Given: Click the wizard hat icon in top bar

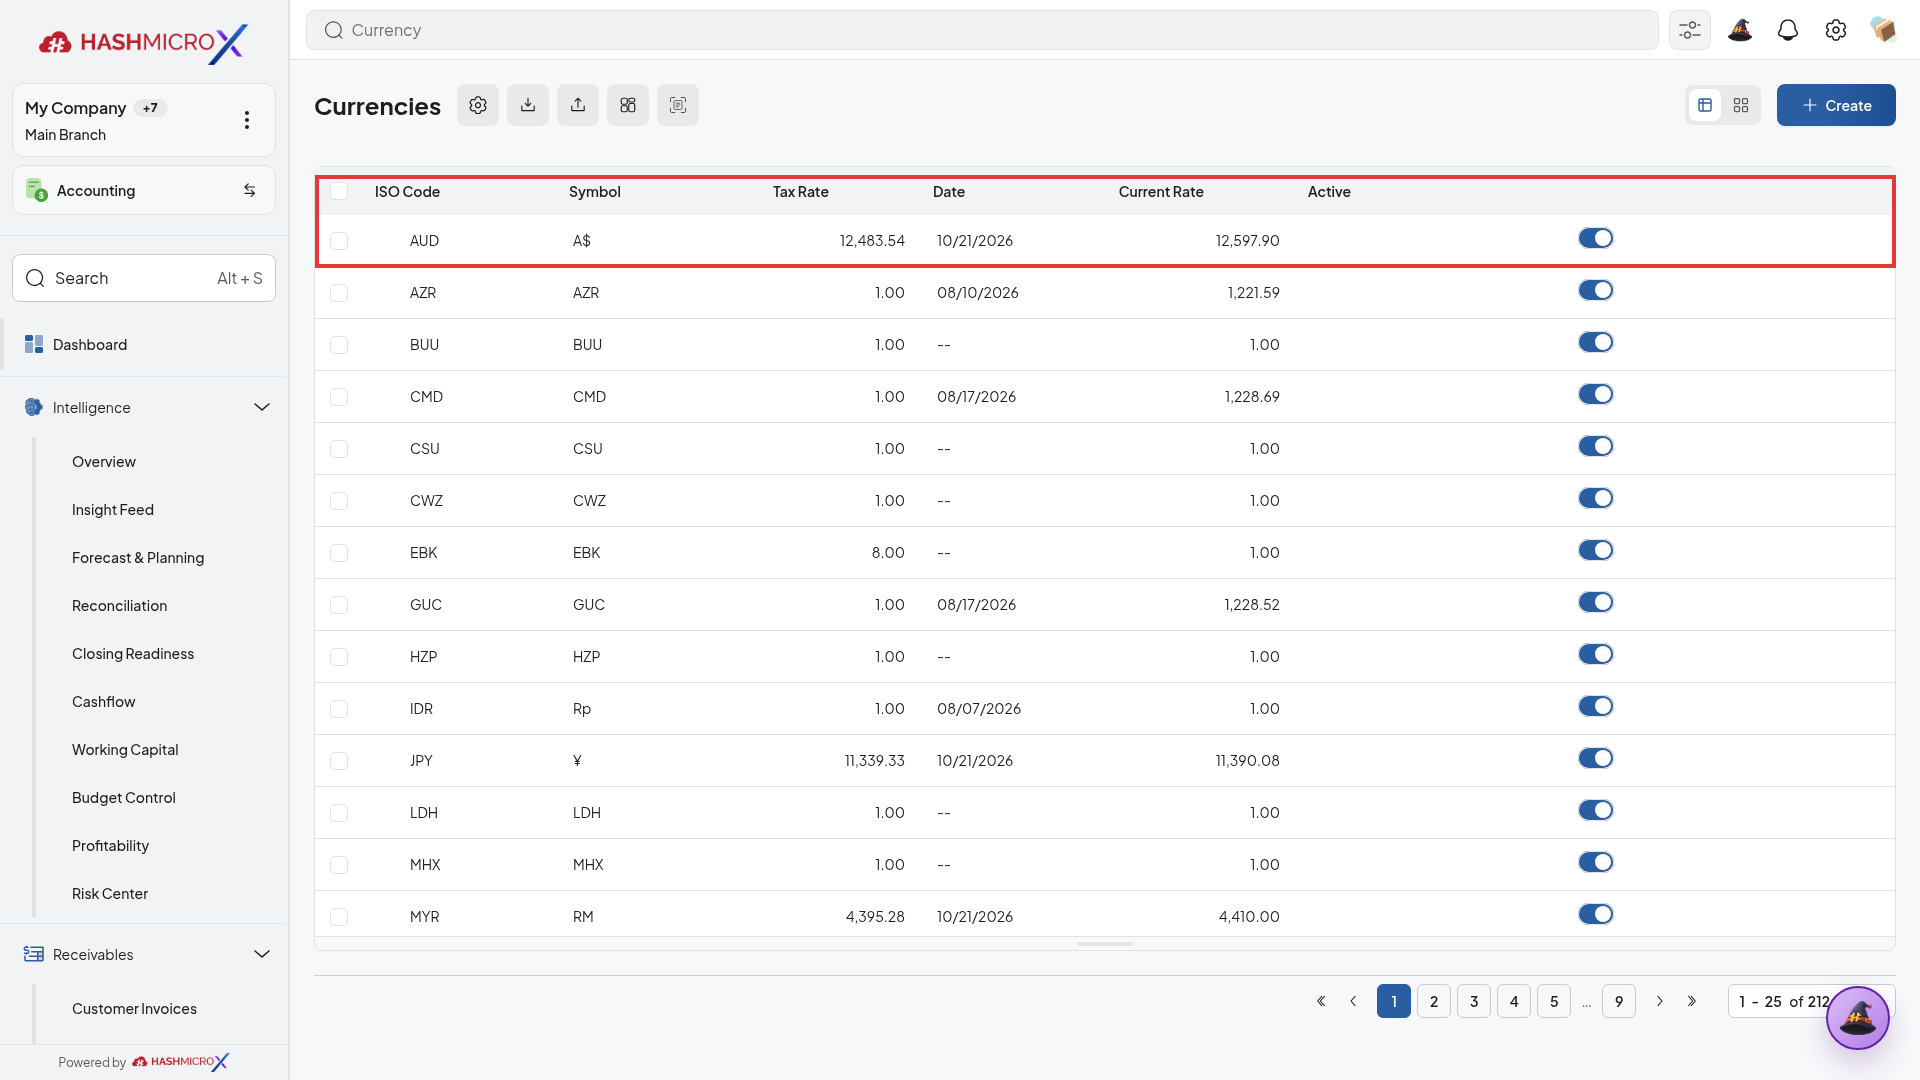Looking at the screenshot, I should point(1740,30).
